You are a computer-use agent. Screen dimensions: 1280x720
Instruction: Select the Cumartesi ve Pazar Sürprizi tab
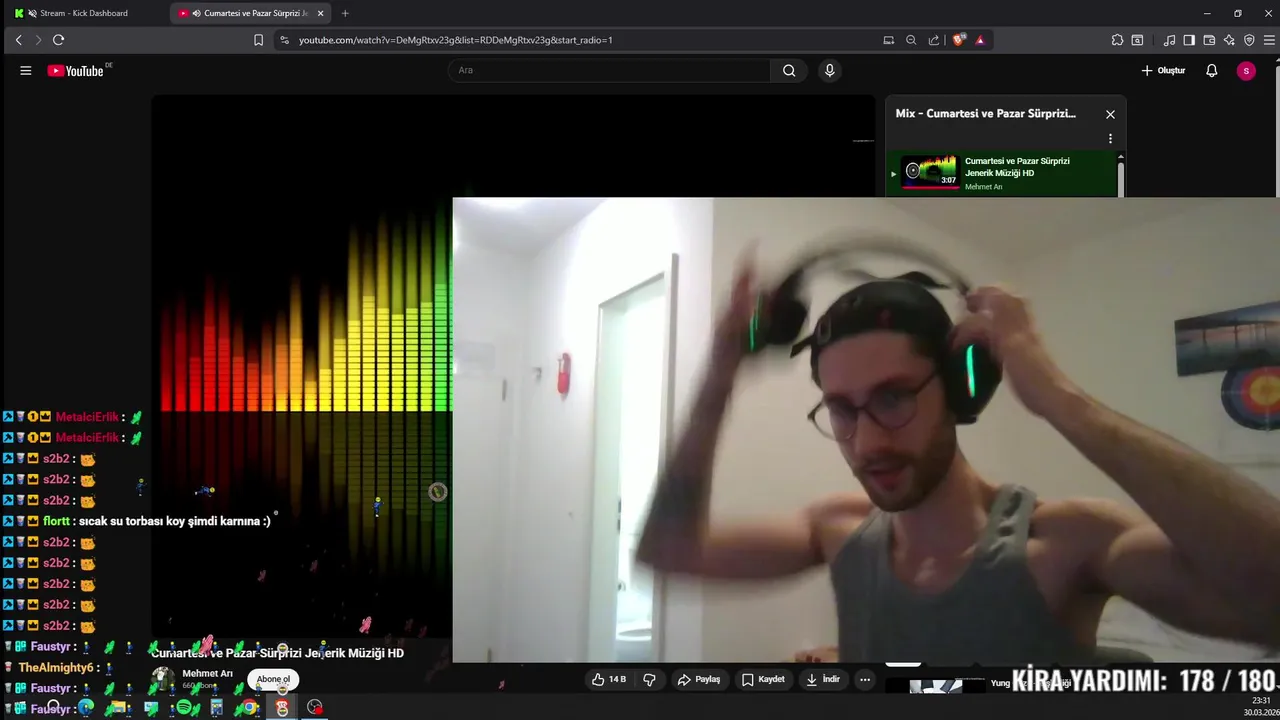[250, 13]
